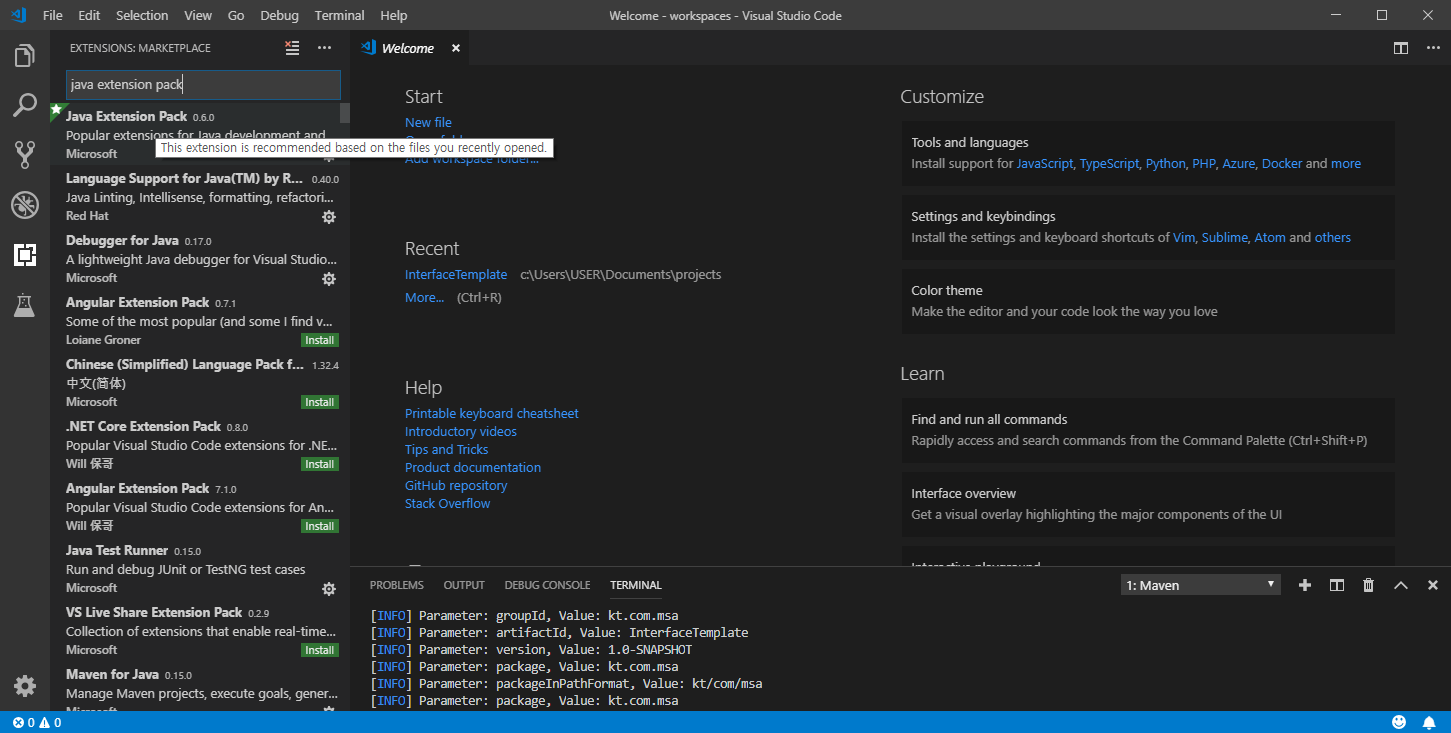
Task: Install VS Live Share Extension Pack
Action: (320, 650)
